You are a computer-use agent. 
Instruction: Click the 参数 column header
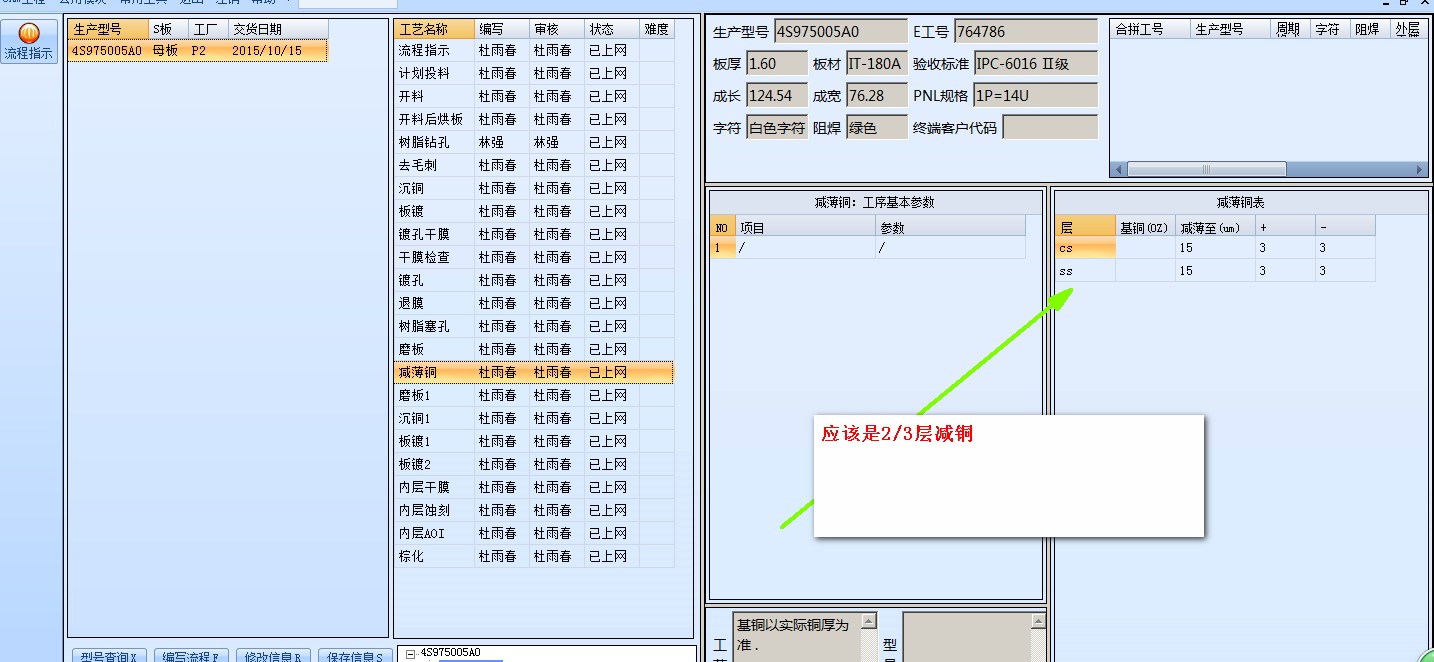[x=950, y=227]
